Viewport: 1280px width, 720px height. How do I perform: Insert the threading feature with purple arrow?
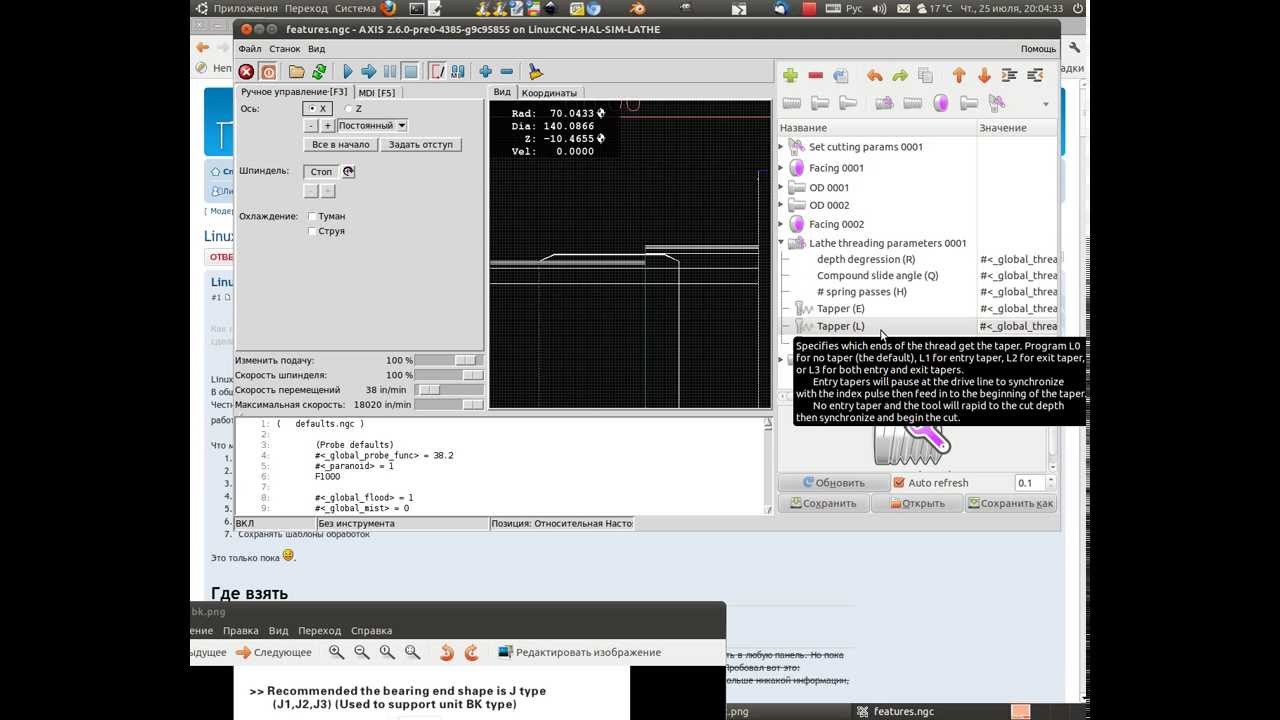click(884, 103)
